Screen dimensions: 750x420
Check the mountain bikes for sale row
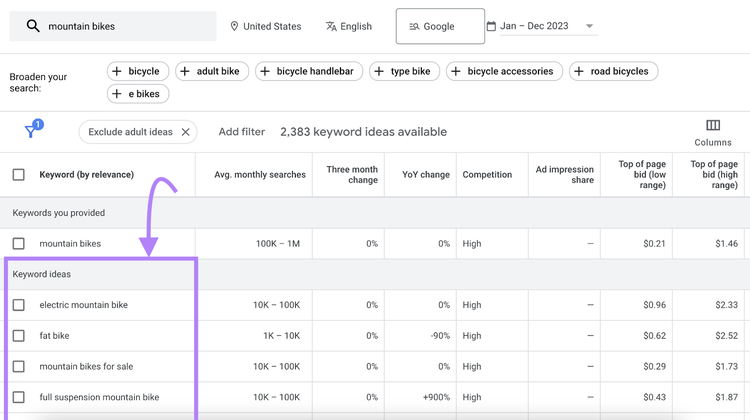coord(19,366)
